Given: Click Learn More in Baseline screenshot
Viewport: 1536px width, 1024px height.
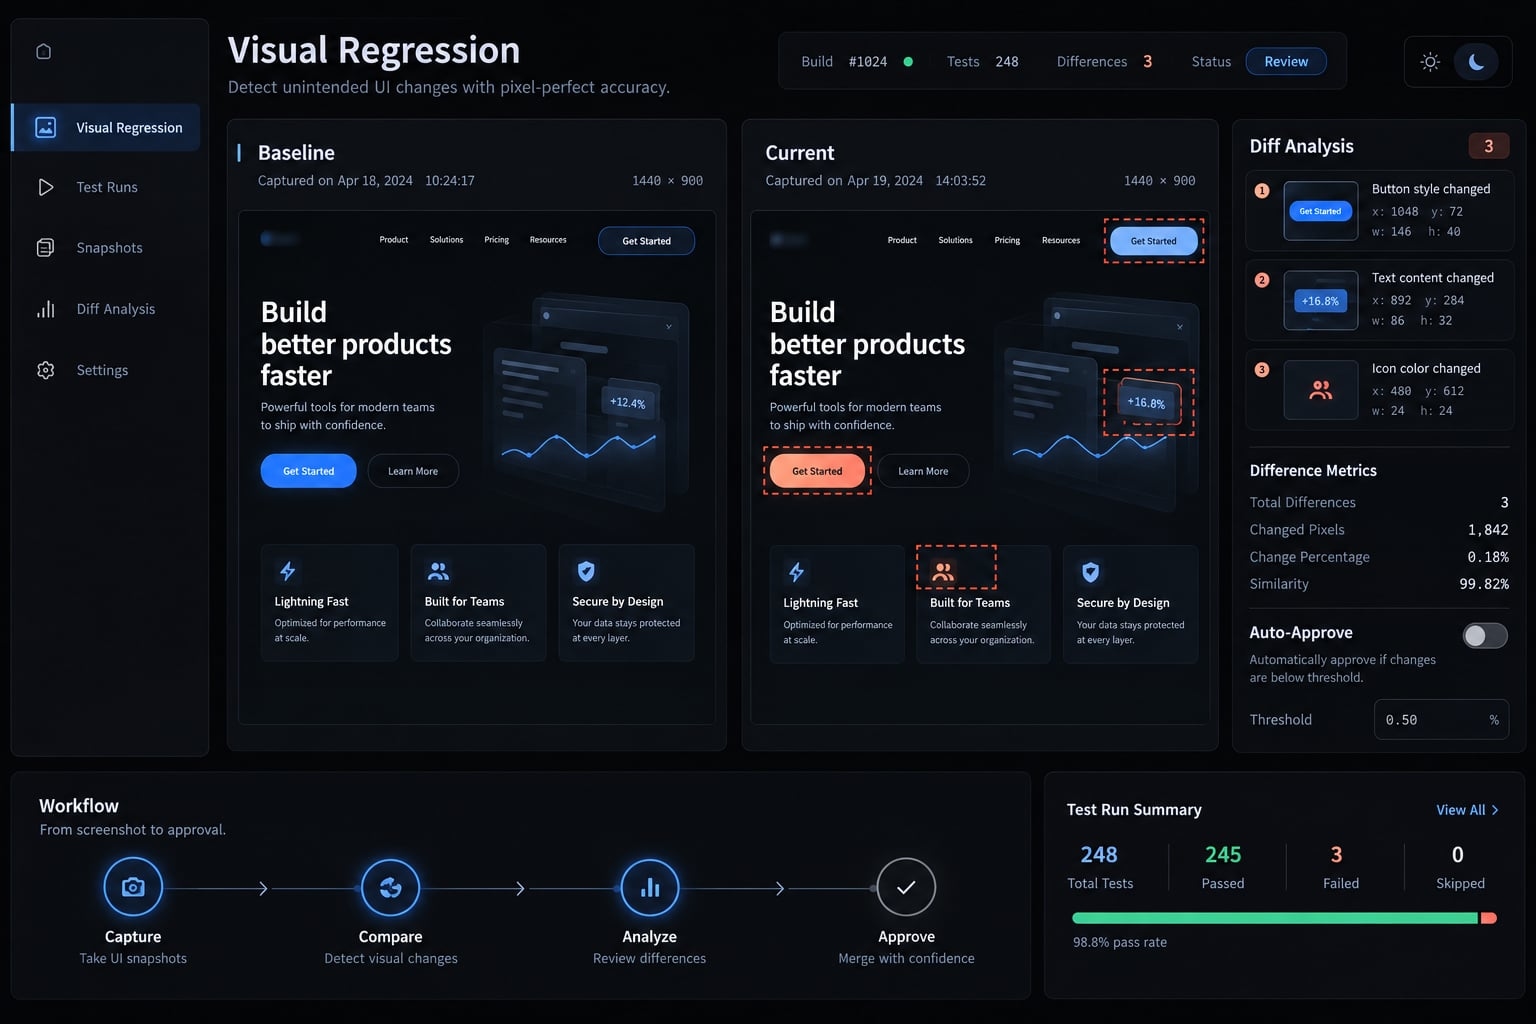Looking at the screenshot, I should click(413, 471).
